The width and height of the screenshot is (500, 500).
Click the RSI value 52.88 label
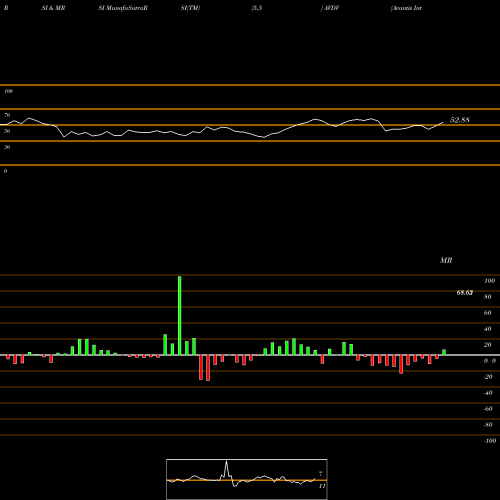coord(460,120)
